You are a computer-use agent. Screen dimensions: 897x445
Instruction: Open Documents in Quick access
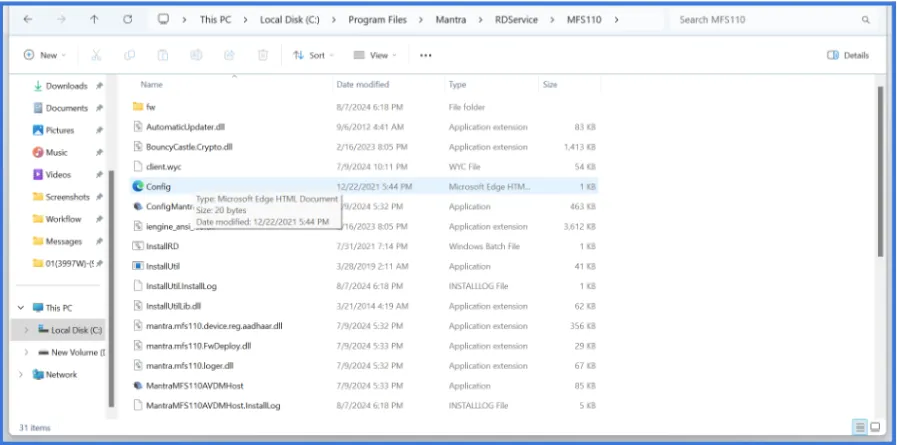[x=66, y=108]
